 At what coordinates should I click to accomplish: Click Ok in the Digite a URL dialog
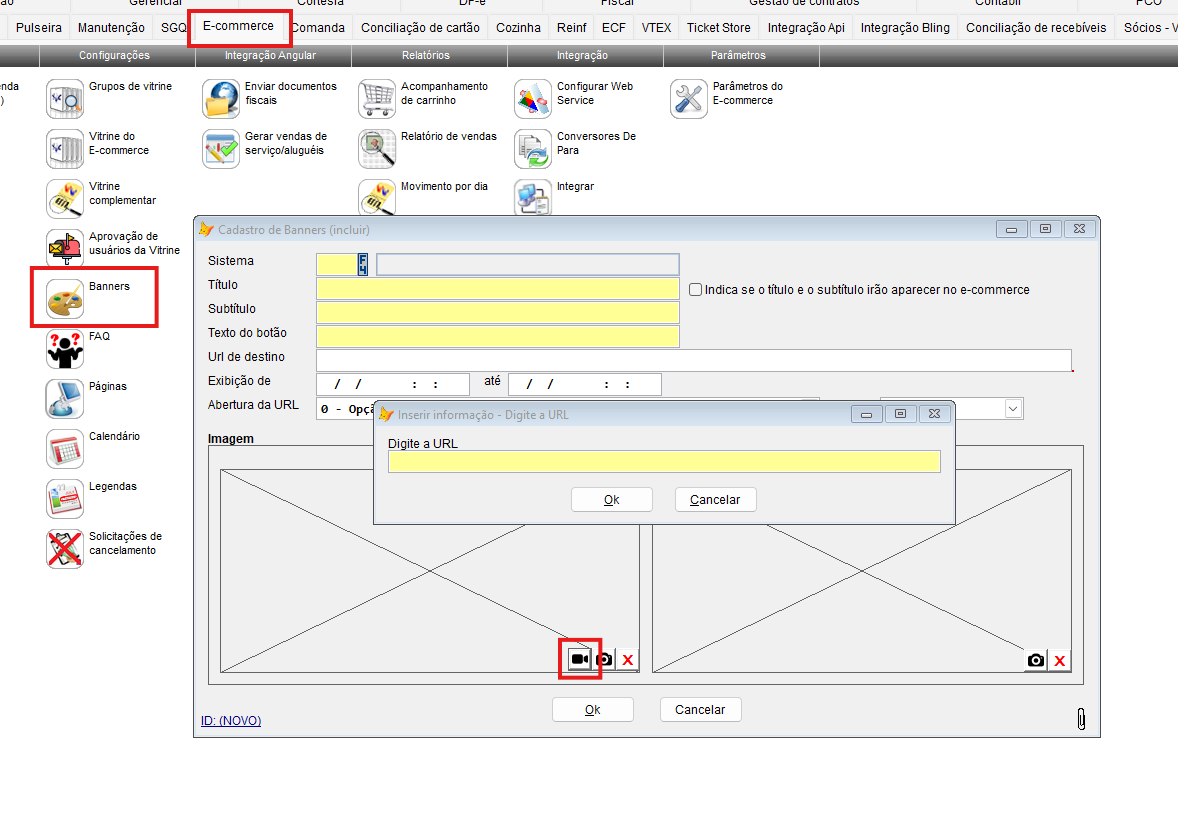pos(612,500)
